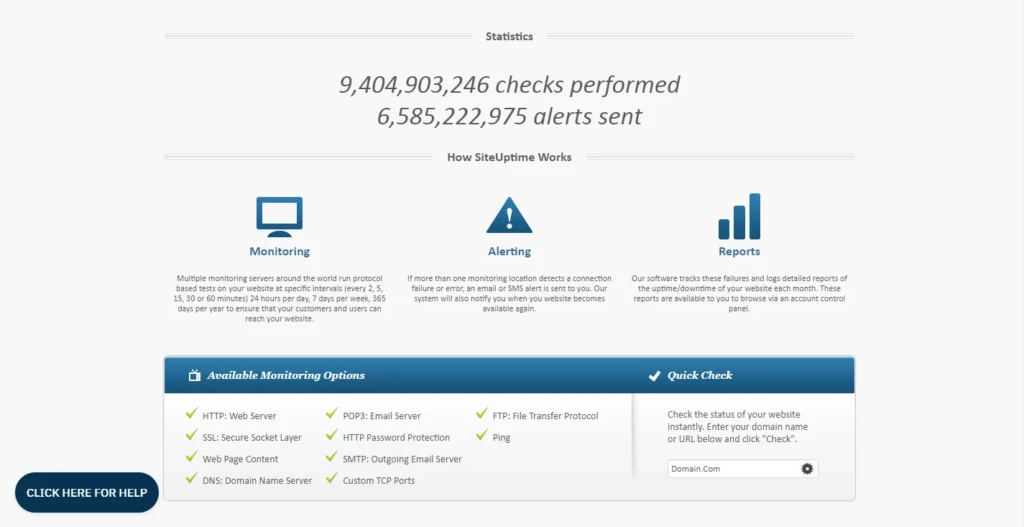The width and height of the screenshot is (1024, 527).
Task: Click the green check next to FTP: File Transfer Protocol
Action: [x=482, y=413]
